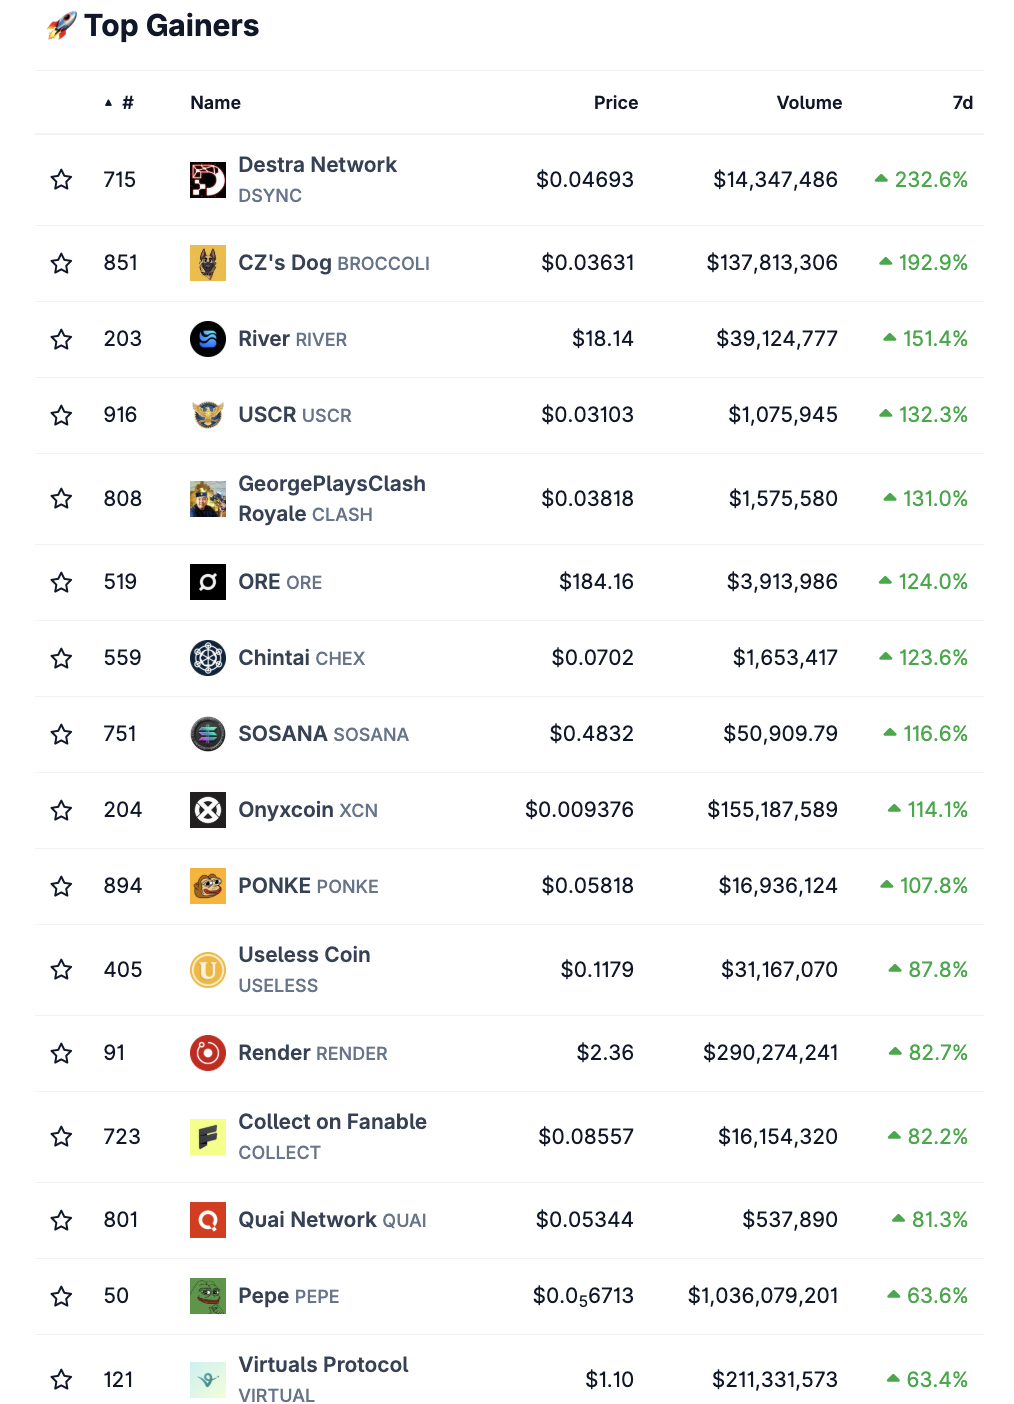Screen dimensions: 1014x1404
Task: Click the sort triangle beside the # column
Action: tap(108, 101)
